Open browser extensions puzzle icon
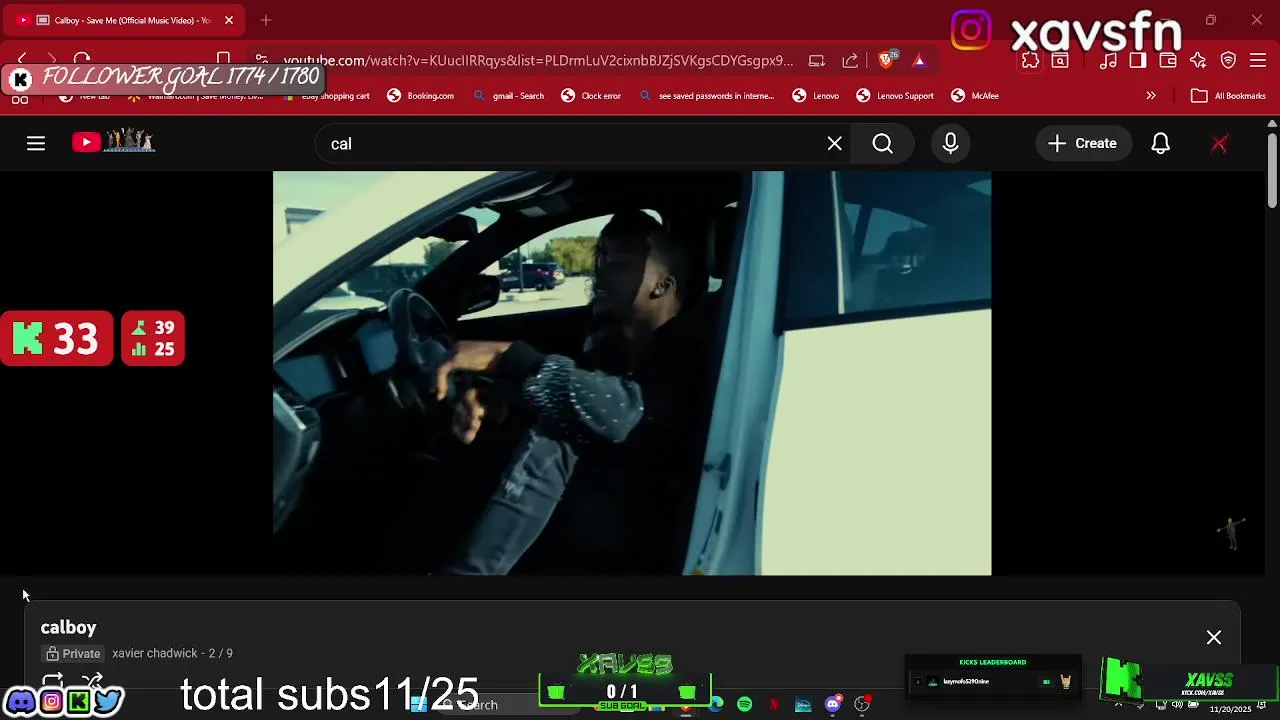The height and width of the screenshot is (720, 1280). tap(1030, 60)
